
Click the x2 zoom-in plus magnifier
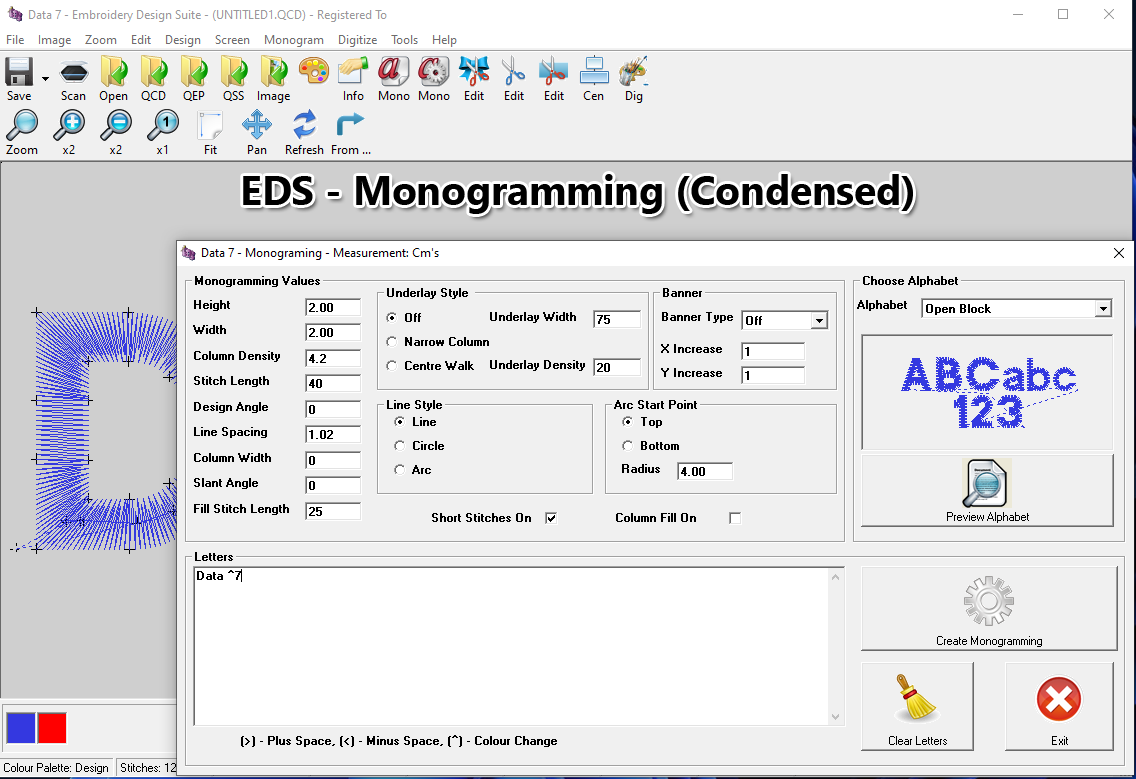tap(69, 126)
